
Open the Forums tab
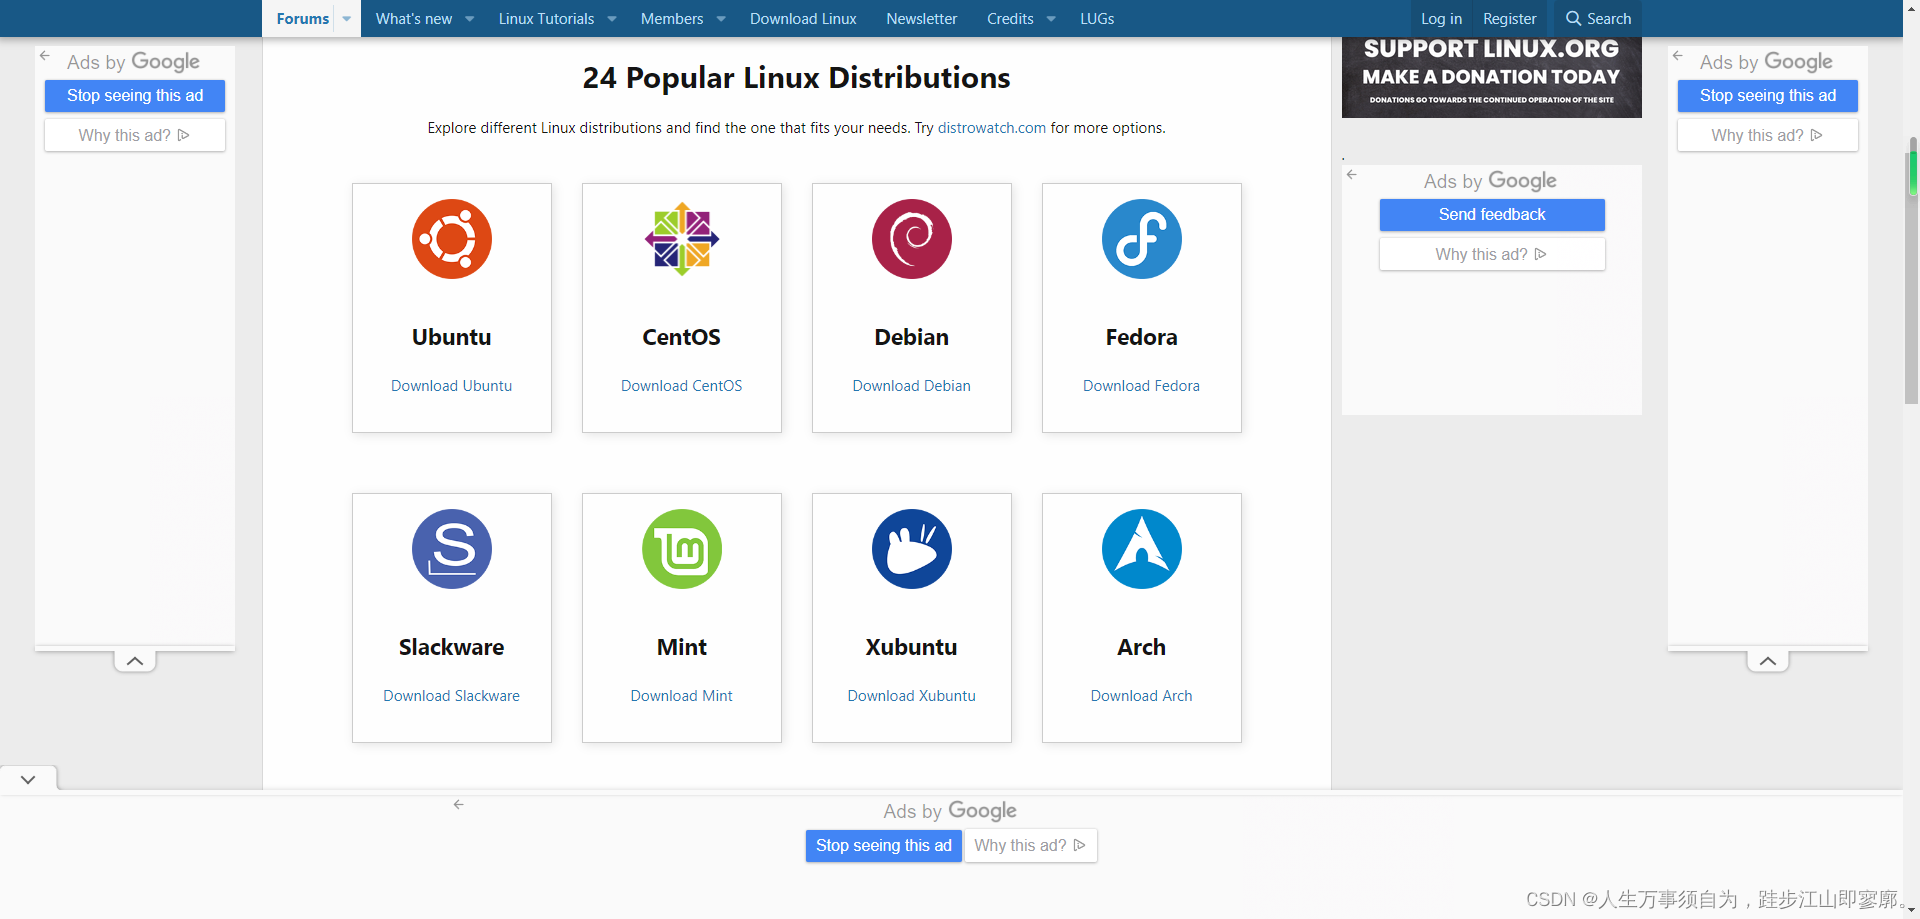(x=302, y=19)
